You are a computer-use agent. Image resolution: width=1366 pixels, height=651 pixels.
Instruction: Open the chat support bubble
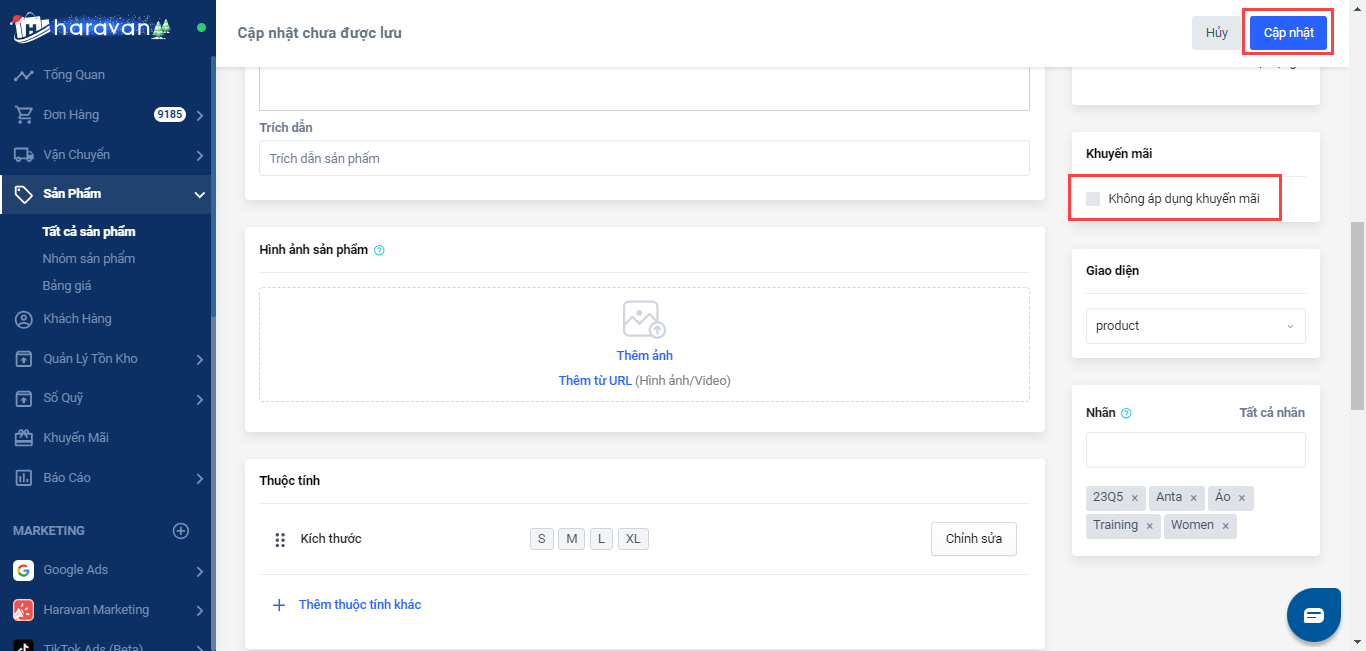point(1313,615)
